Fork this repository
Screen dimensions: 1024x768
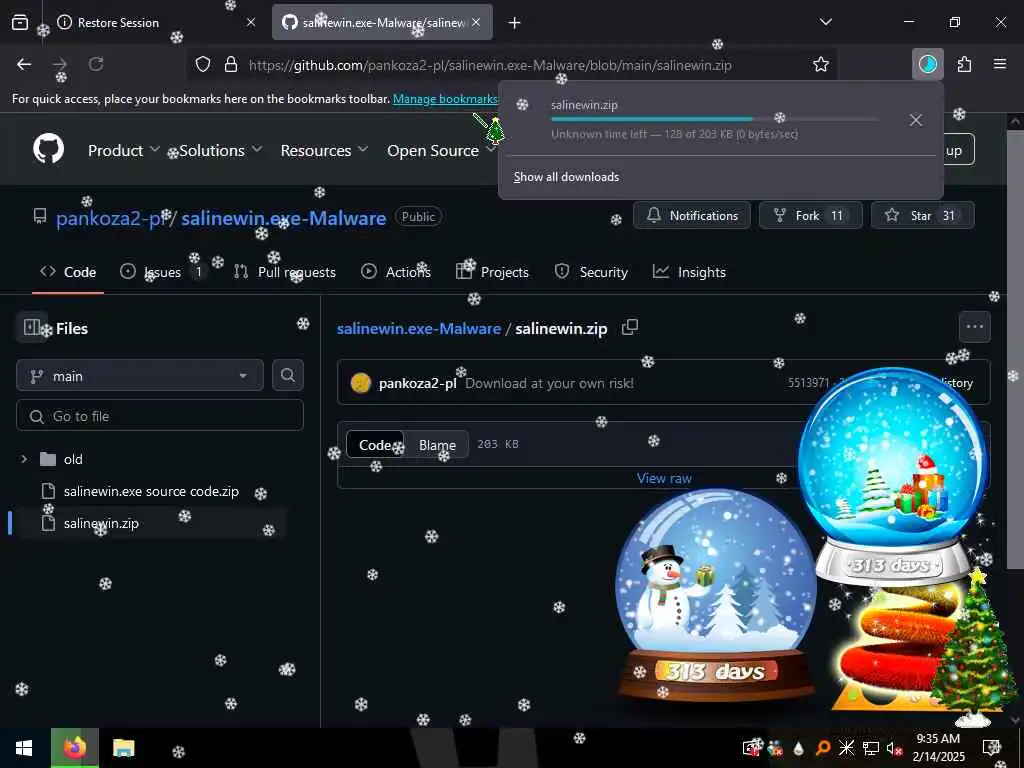tap(810, 216)
